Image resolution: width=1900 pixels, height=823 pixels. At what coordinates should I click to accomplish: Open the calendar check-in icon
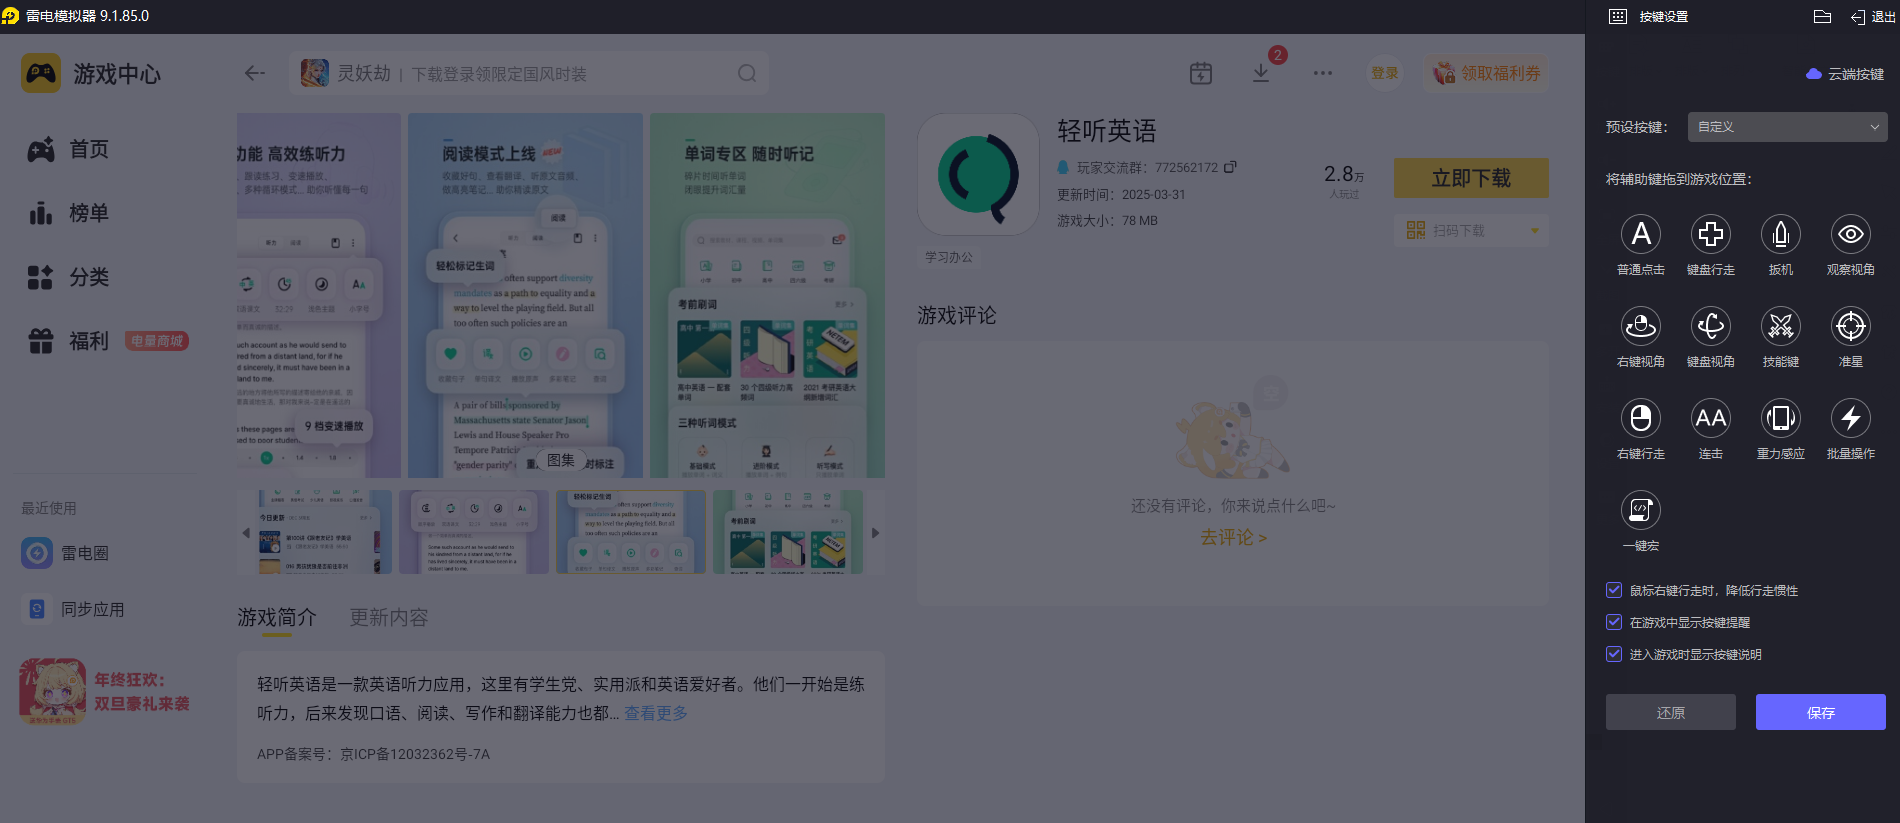click(1201, 73)
